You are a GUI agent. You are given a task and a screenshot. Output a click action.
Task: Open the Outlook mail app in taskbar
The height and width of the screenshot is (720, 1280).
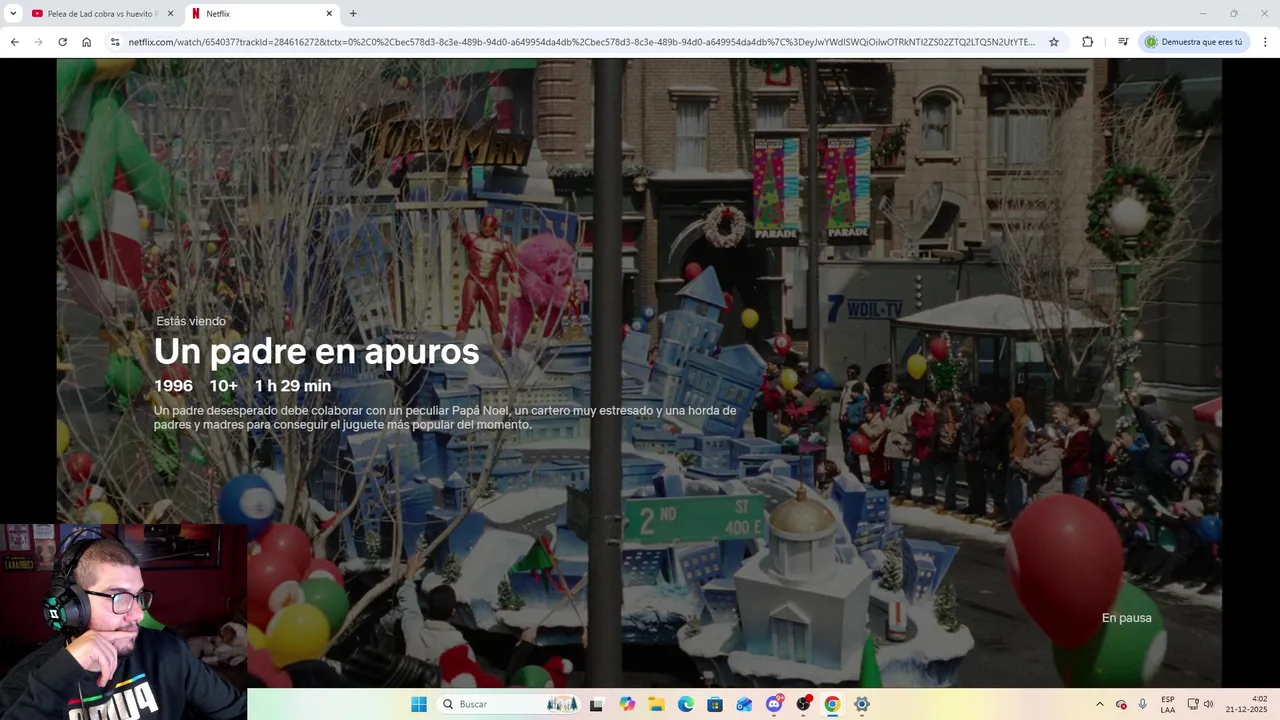(744, 704)
